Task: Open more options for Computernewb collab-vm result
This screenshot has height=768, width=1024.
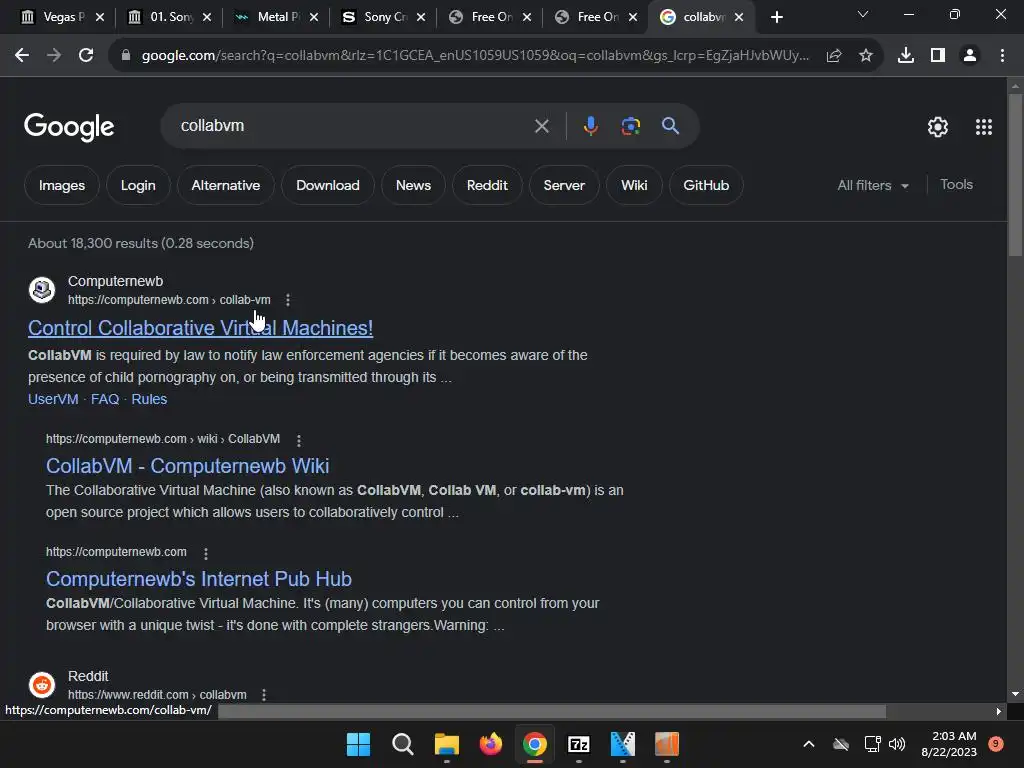Action: 287,300
